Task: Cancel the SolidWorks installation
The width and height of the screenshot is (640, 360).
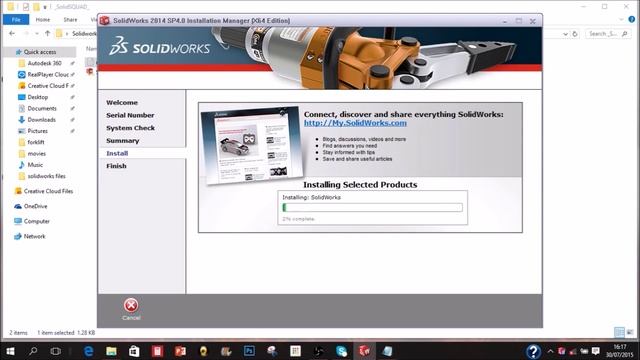Action: [x=131, y=309]
